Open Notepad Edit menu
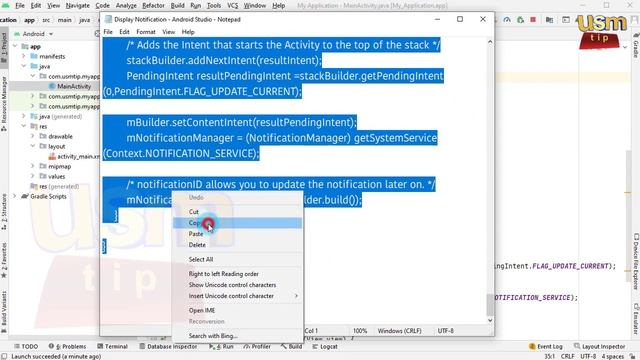The height and width of the screenshot is (360, 640). [x=124, y=32]
